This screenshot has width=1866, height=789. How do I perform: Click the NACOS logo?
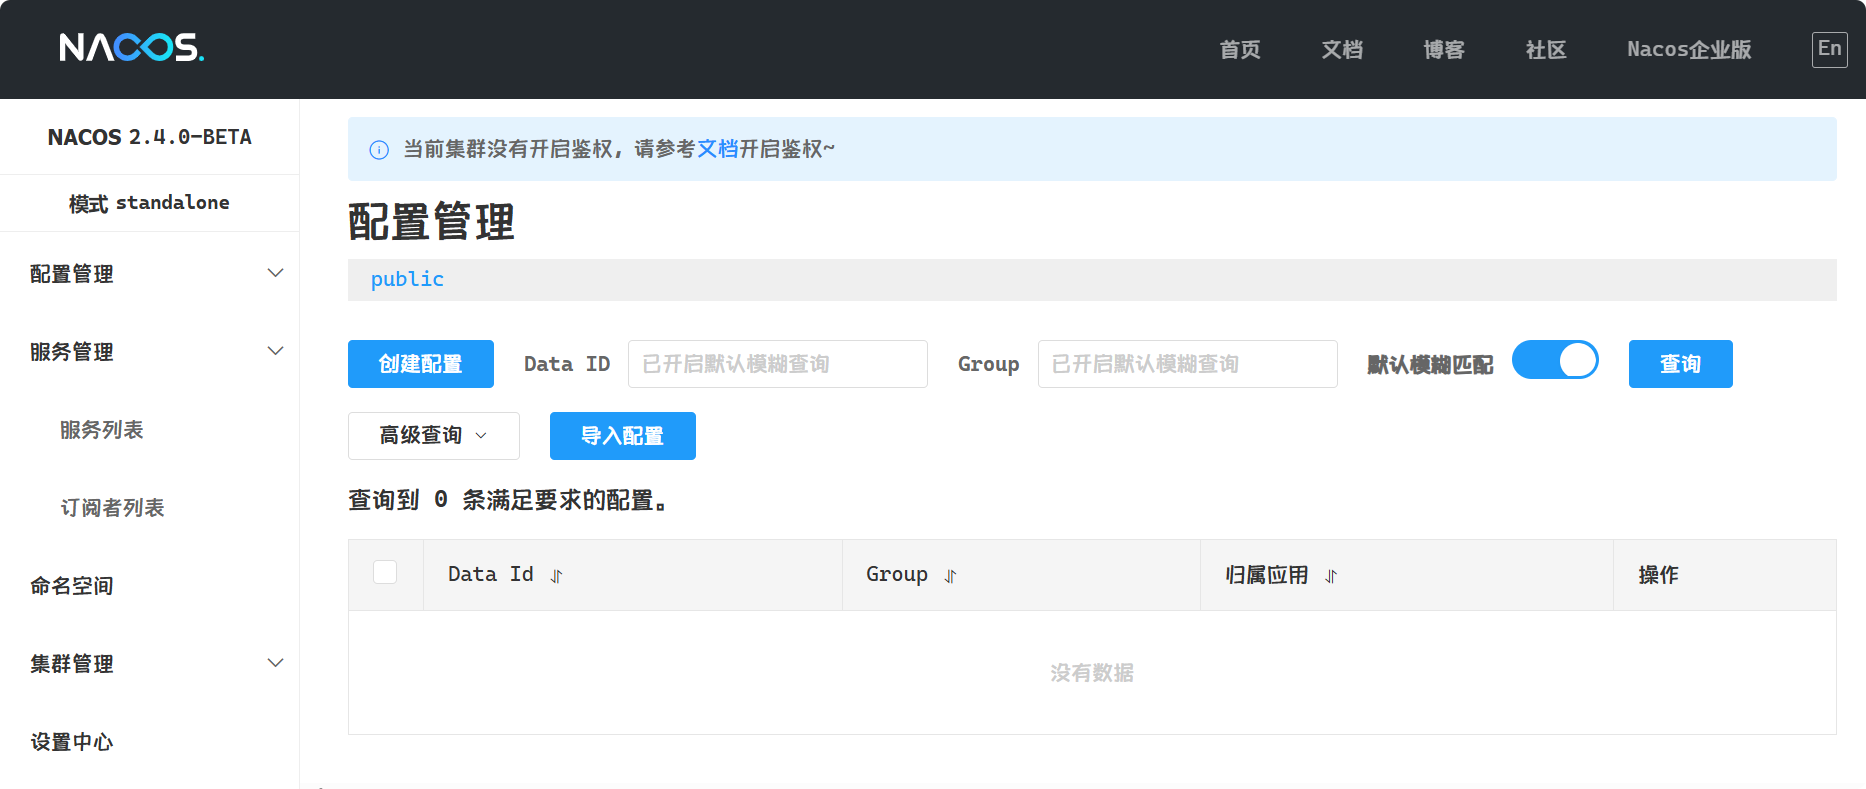point(131,47)
